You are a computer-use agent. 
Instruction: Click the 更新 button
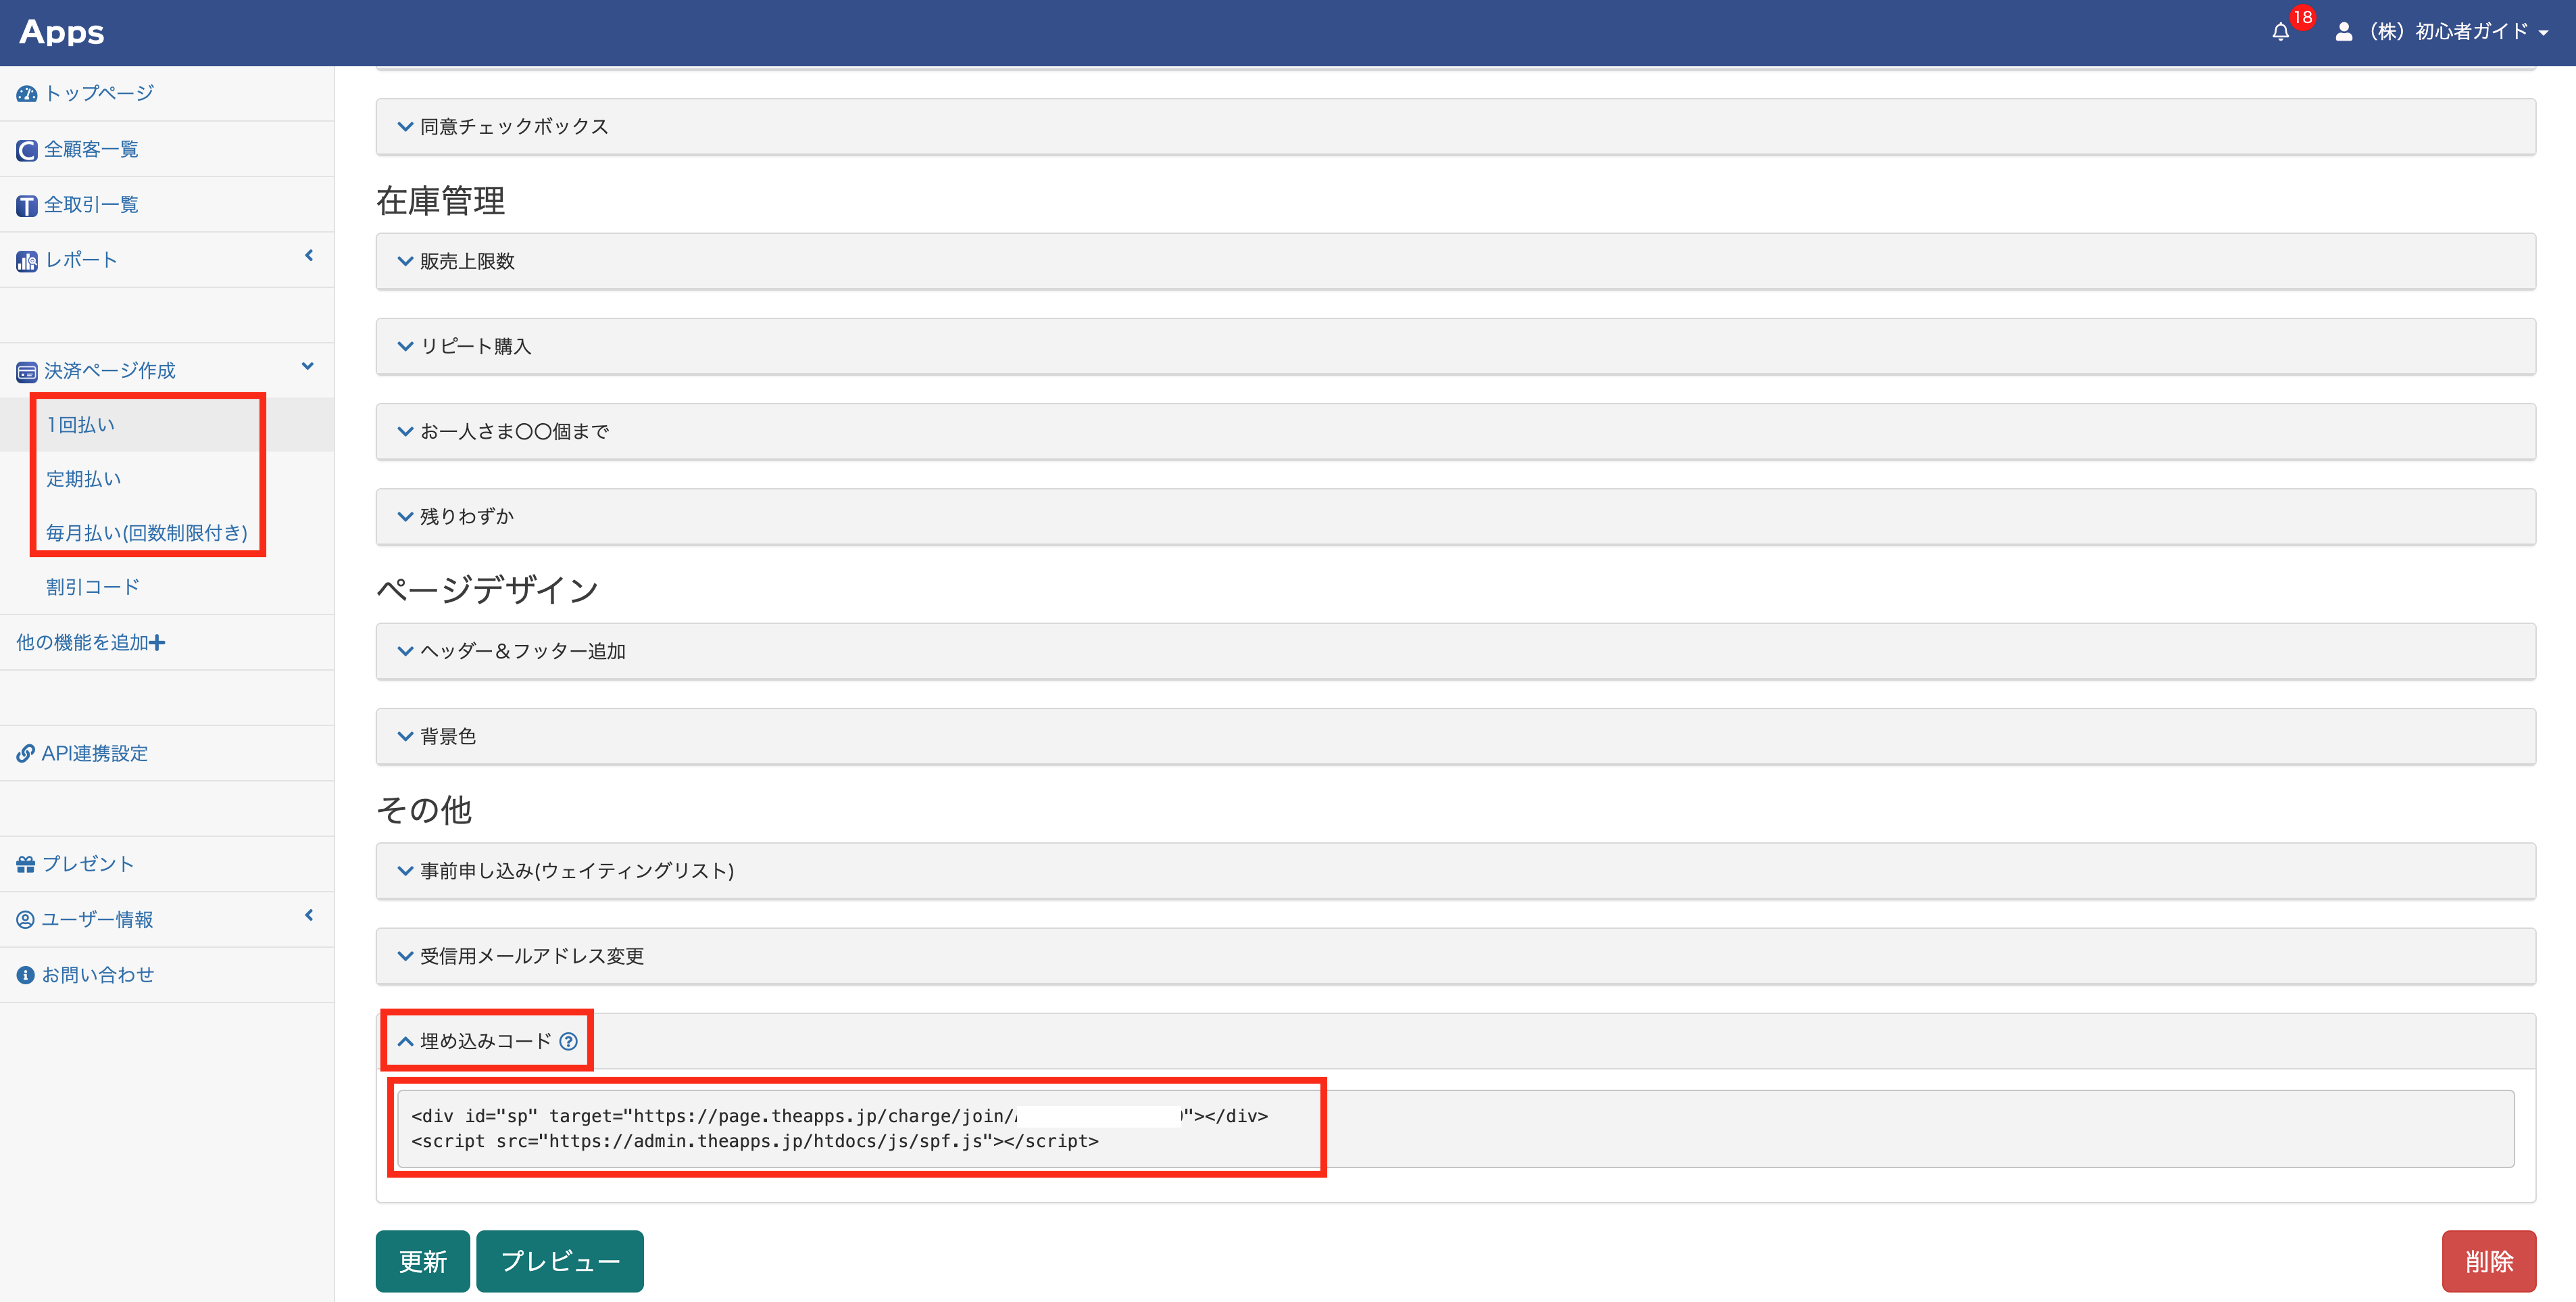(423, 1262)
